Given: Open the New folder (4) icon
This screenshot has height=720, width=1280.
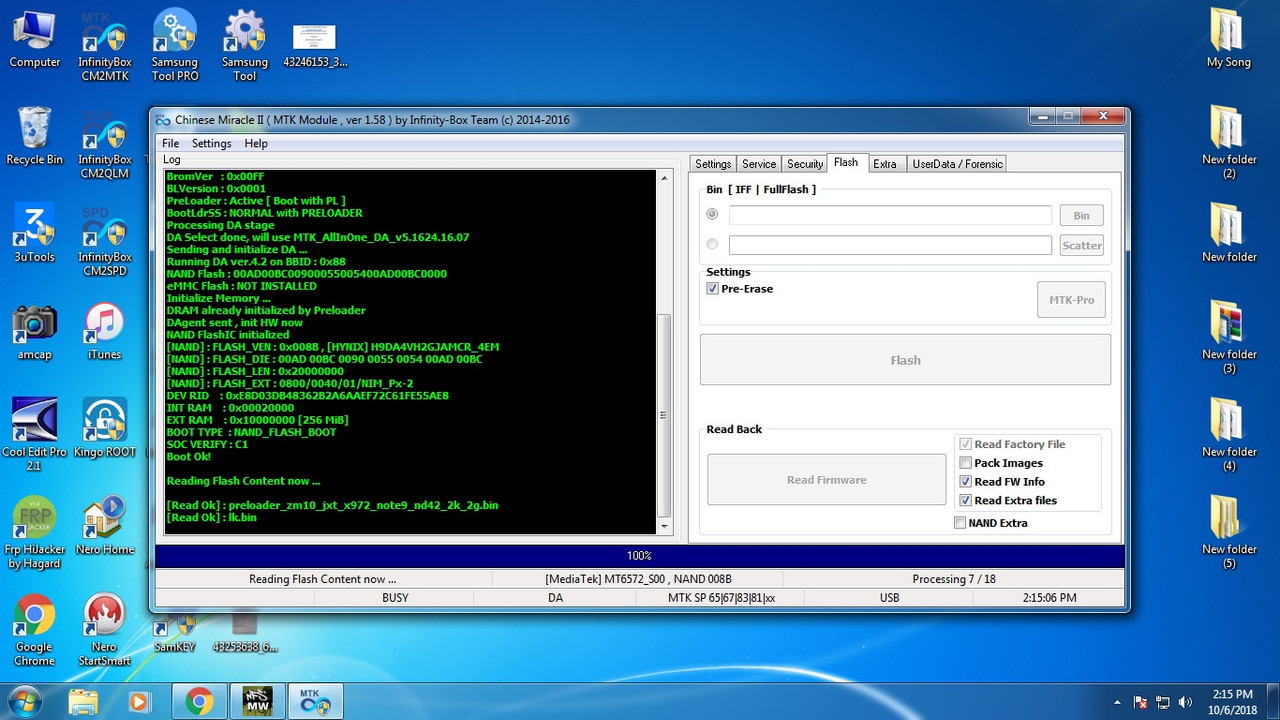Looking at the screenshot, I should tap(1228, 436).
